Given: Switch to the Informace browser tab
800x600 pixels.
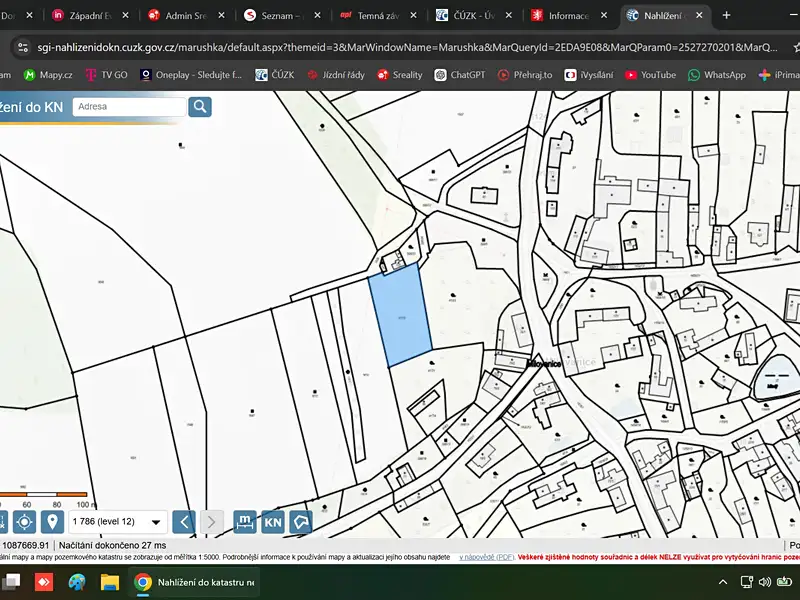Looking at the screenshot, I should [x=569, y=15].
